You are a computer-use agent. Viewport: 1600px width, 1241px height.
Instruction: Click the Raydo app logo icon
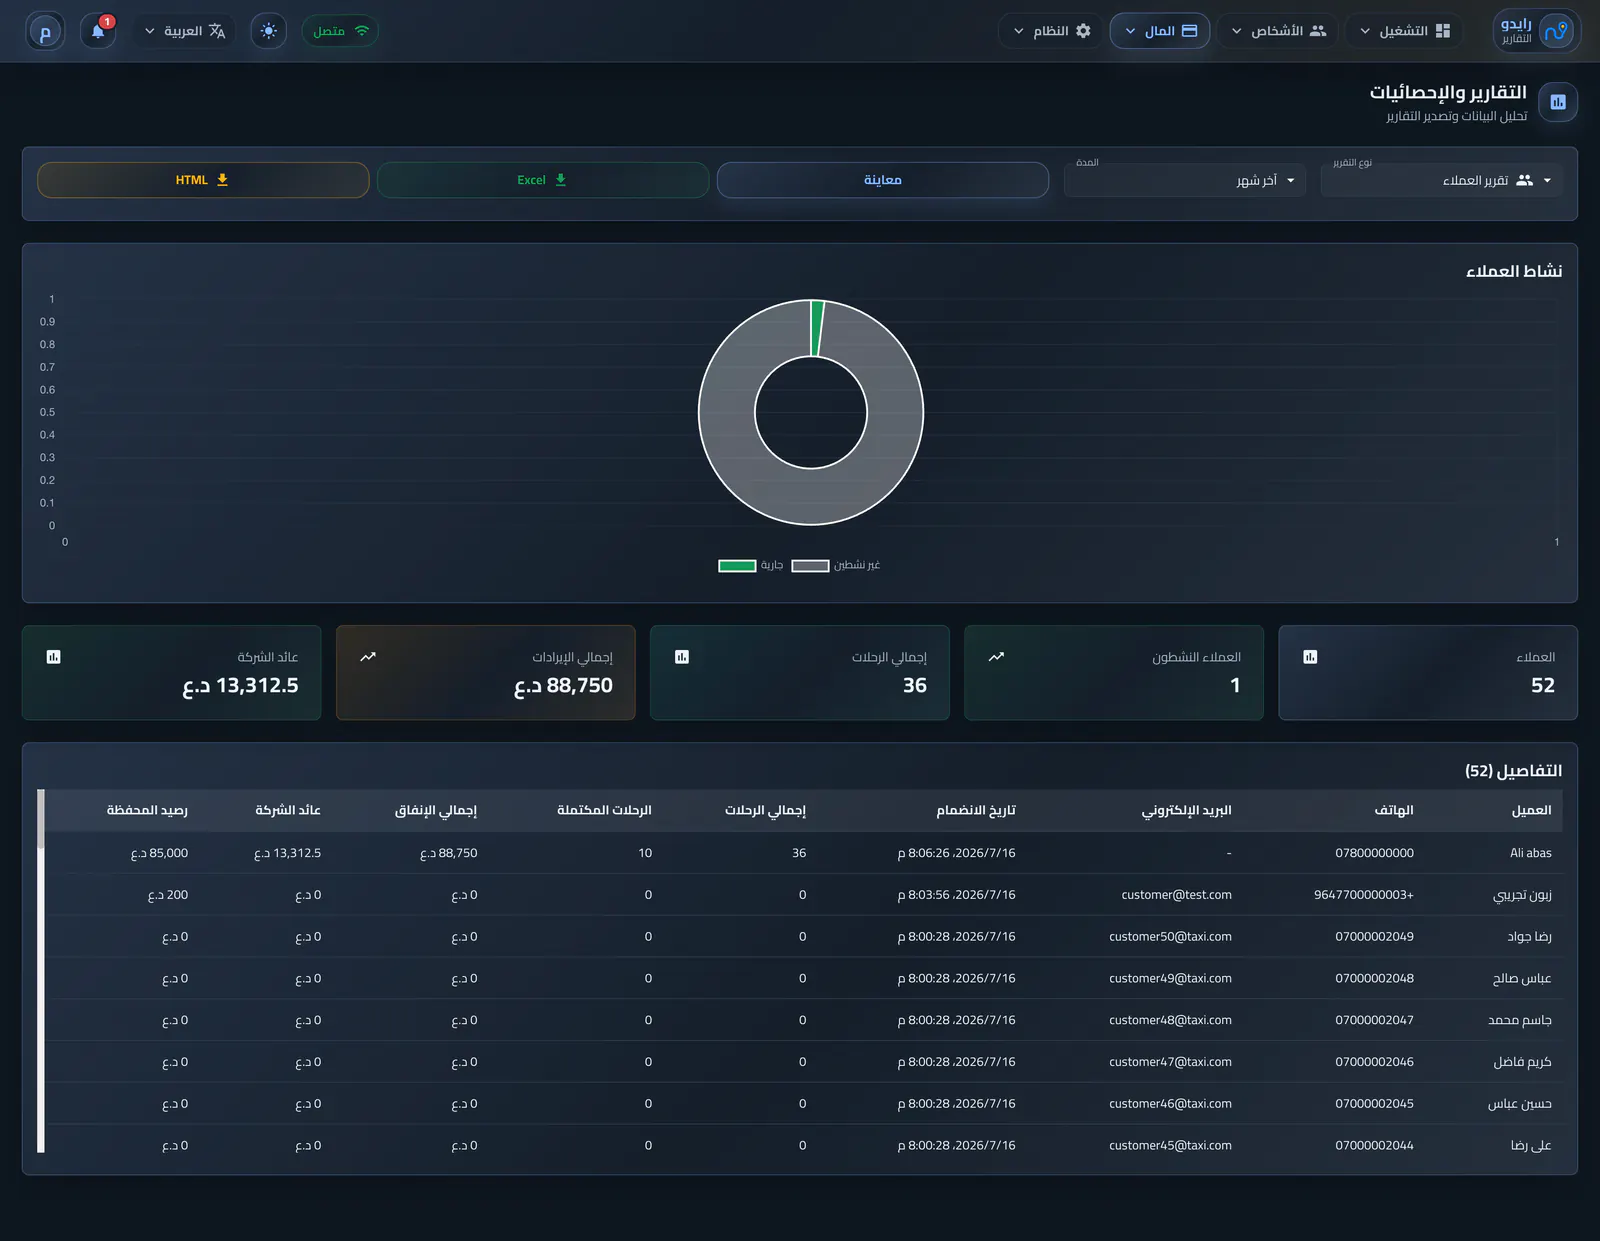tap(1556, 31)
